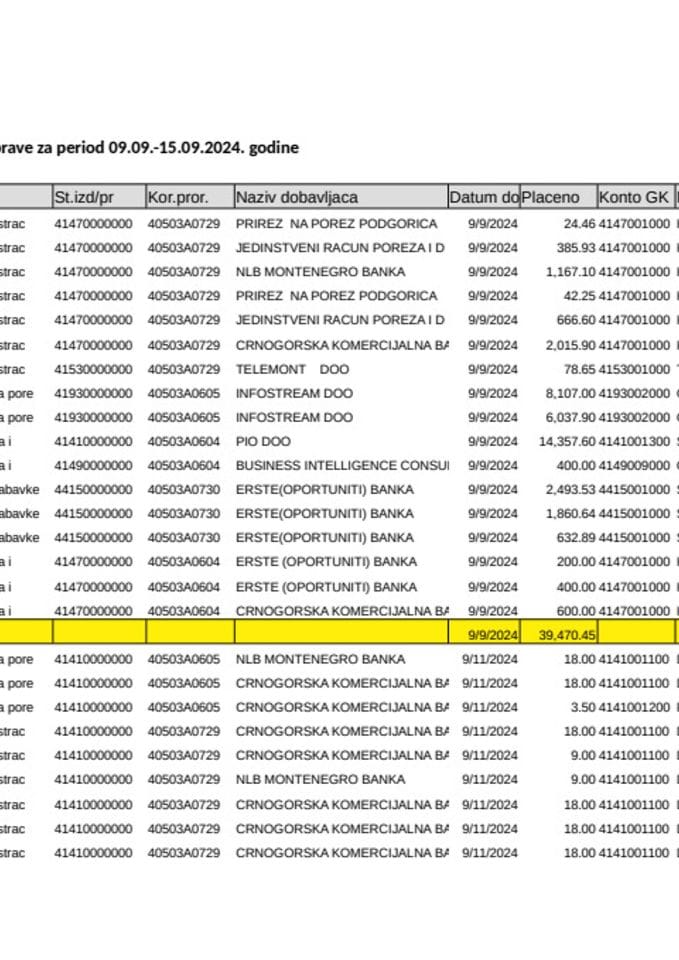Select NLB MONTENEGRO BANKA in 1,167.10 row

pyautogui.click(x=320, y=272)
